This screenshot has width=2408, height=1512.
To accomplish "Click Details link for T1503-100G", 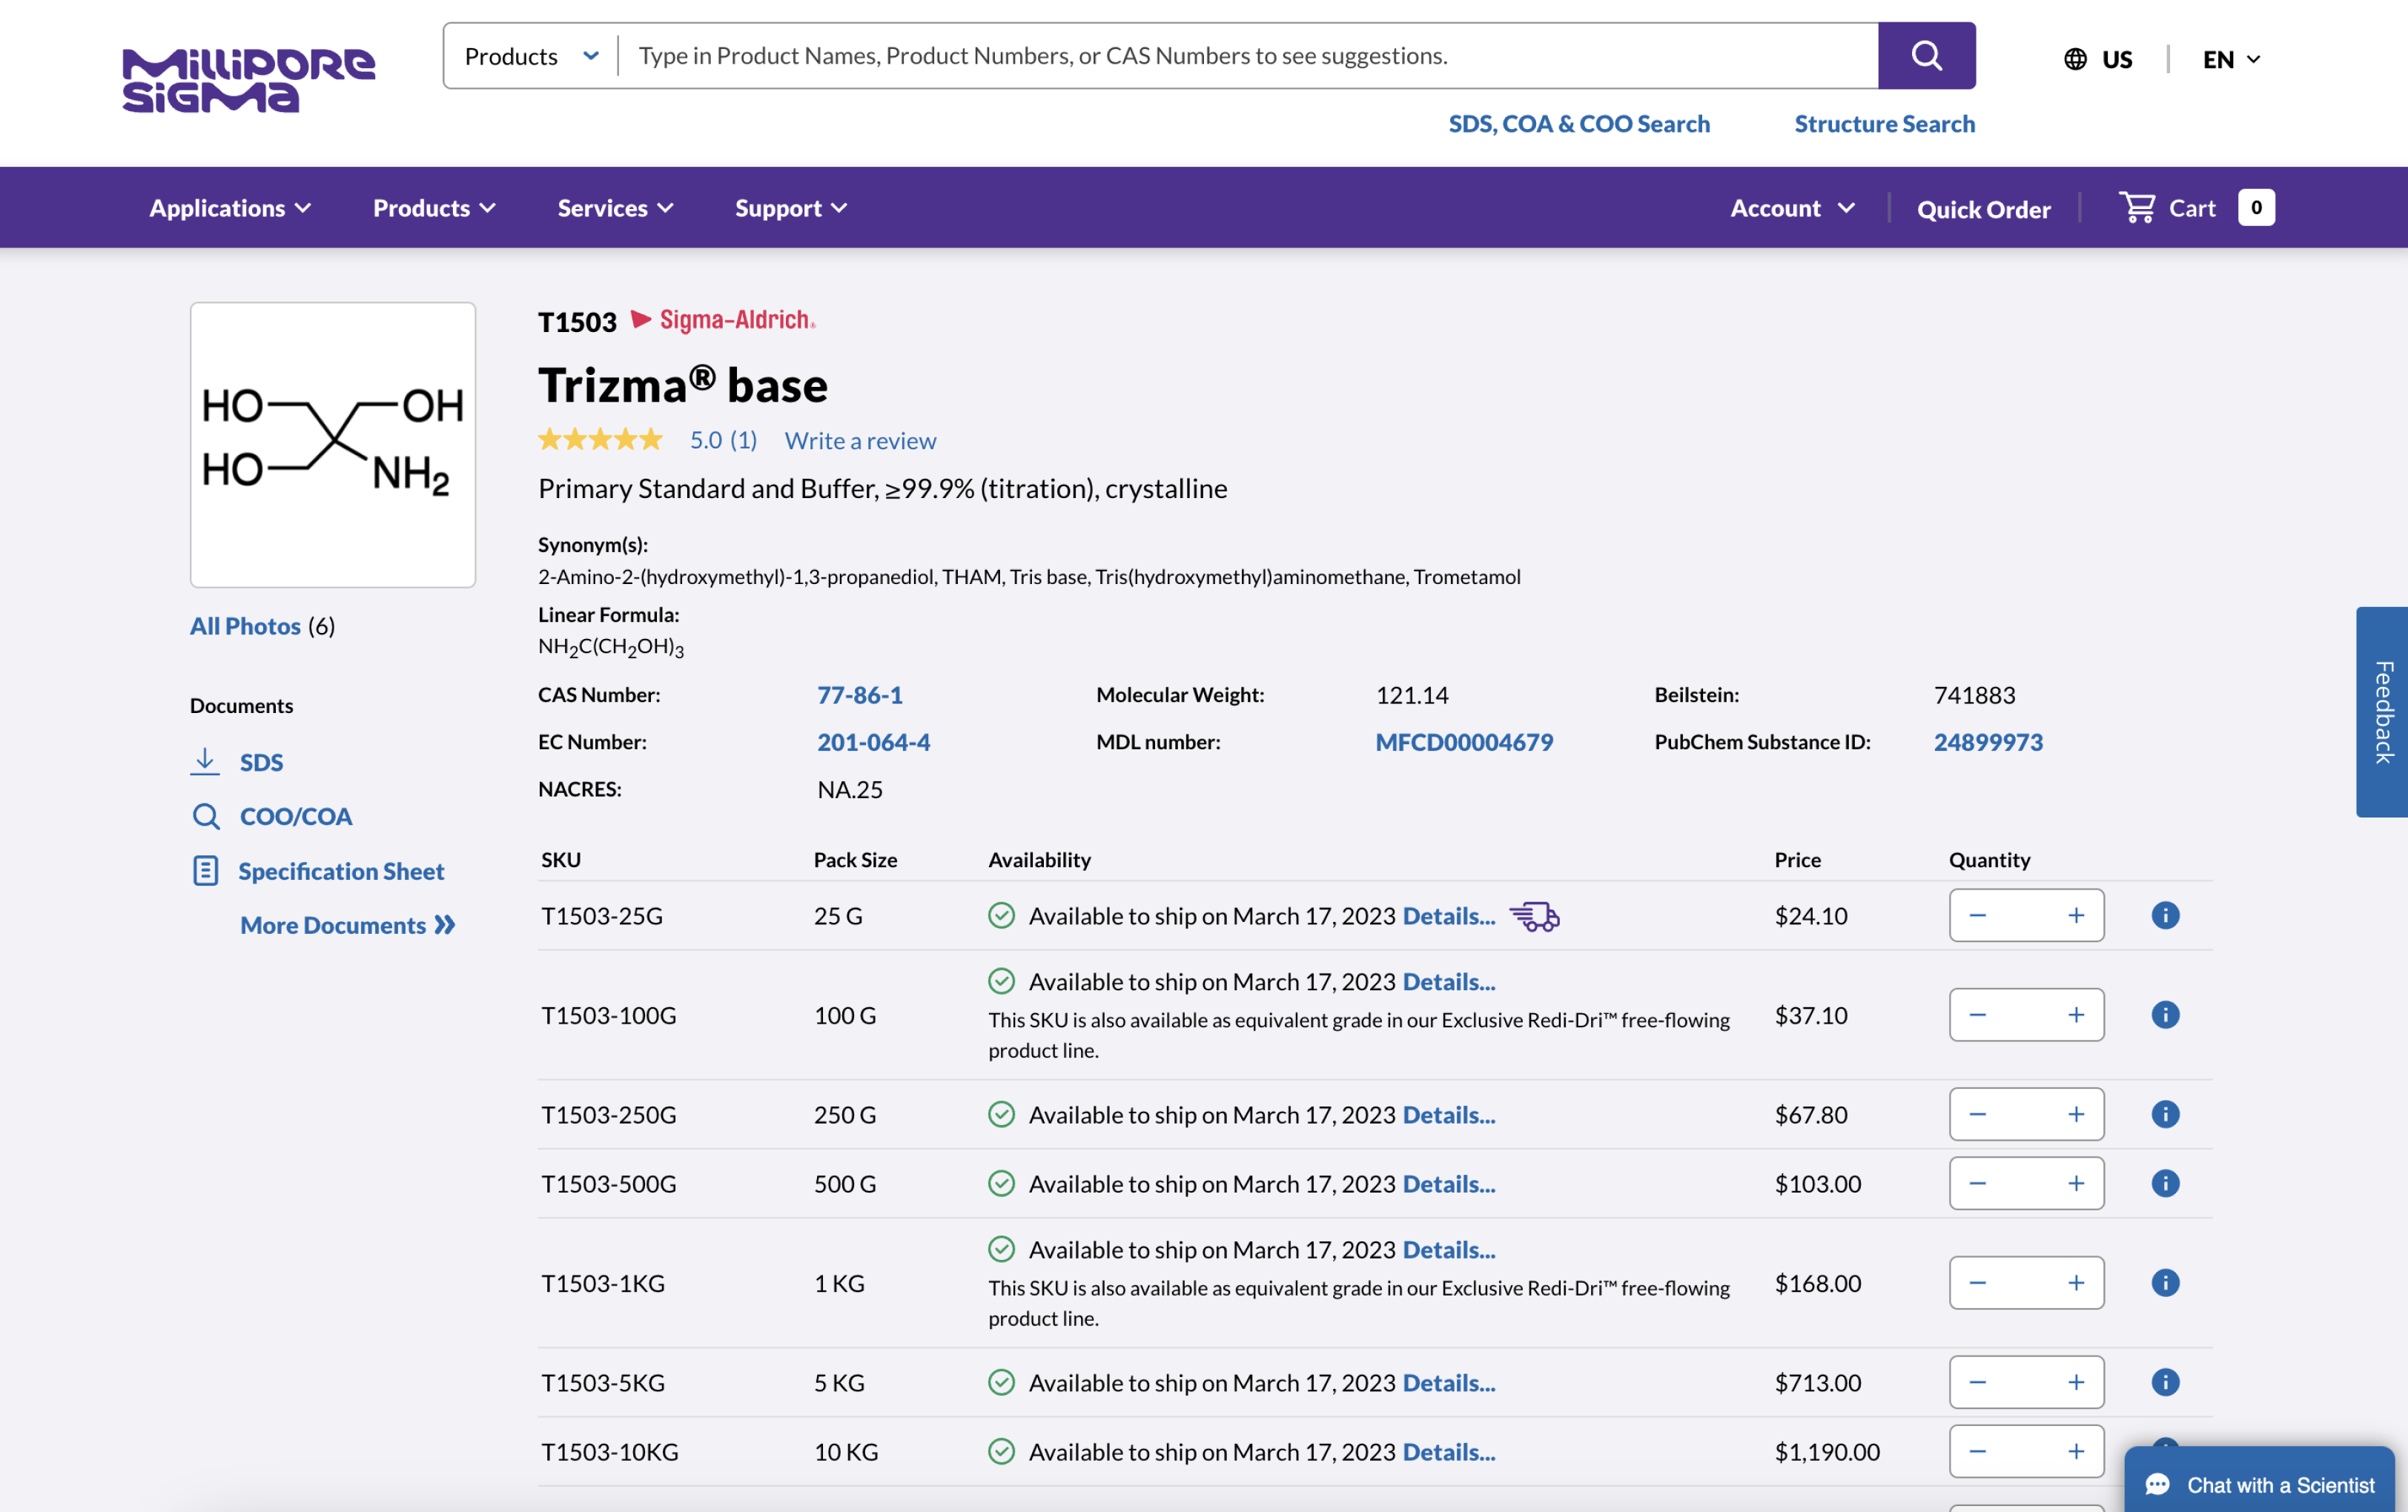I will pyautogui.click(x=1449, y=981).
